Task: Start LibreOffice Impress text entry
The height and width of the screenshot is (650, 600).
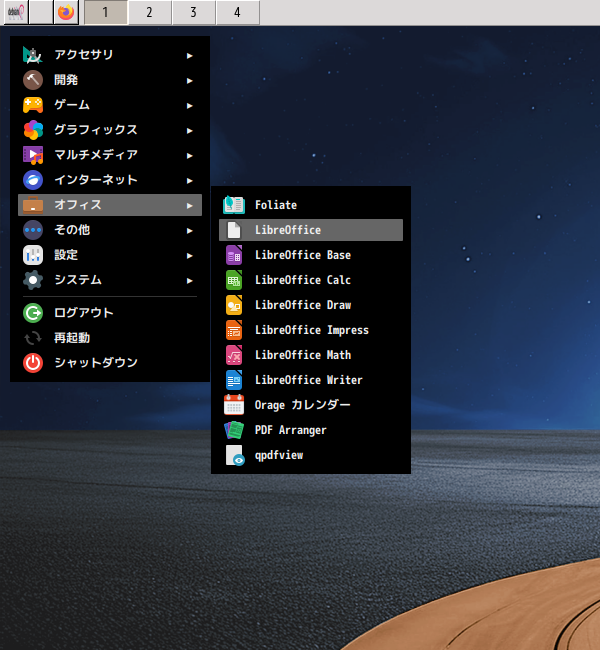Action: [312, 330]
